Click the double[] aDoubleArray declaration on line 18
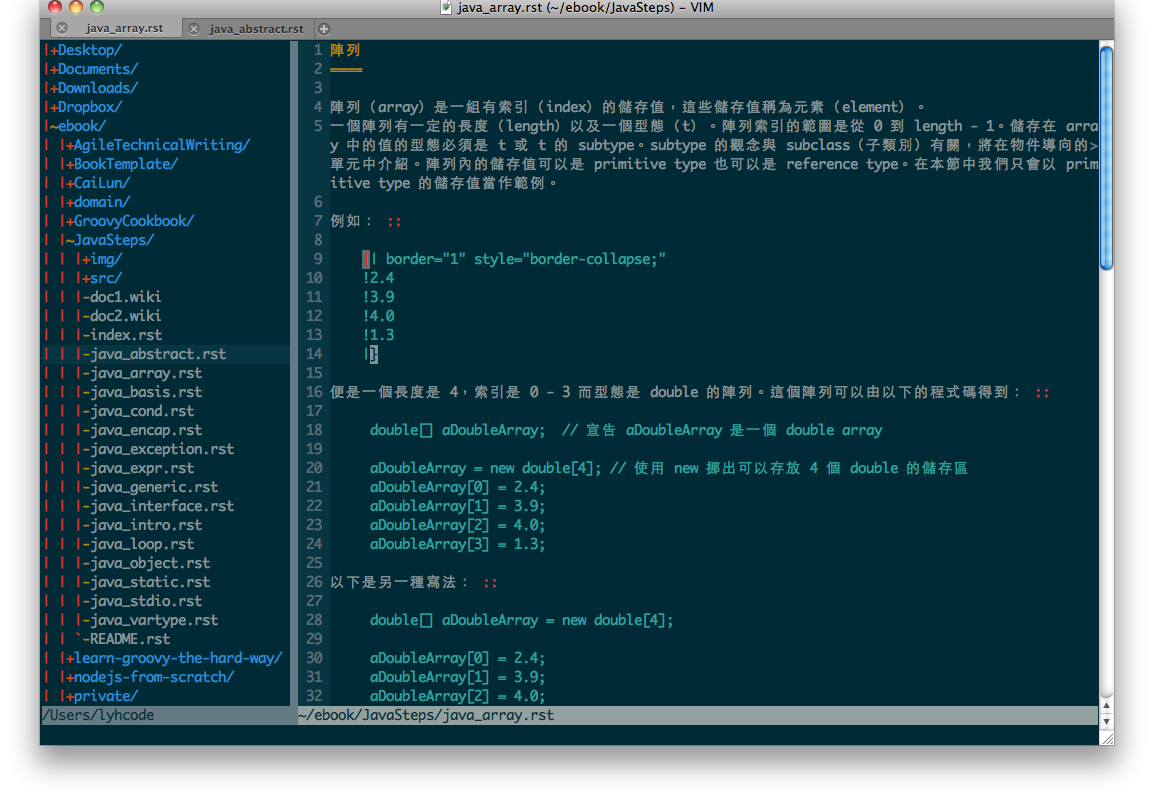Screen dimensions: 1154x800 click(x=626, y=430)
